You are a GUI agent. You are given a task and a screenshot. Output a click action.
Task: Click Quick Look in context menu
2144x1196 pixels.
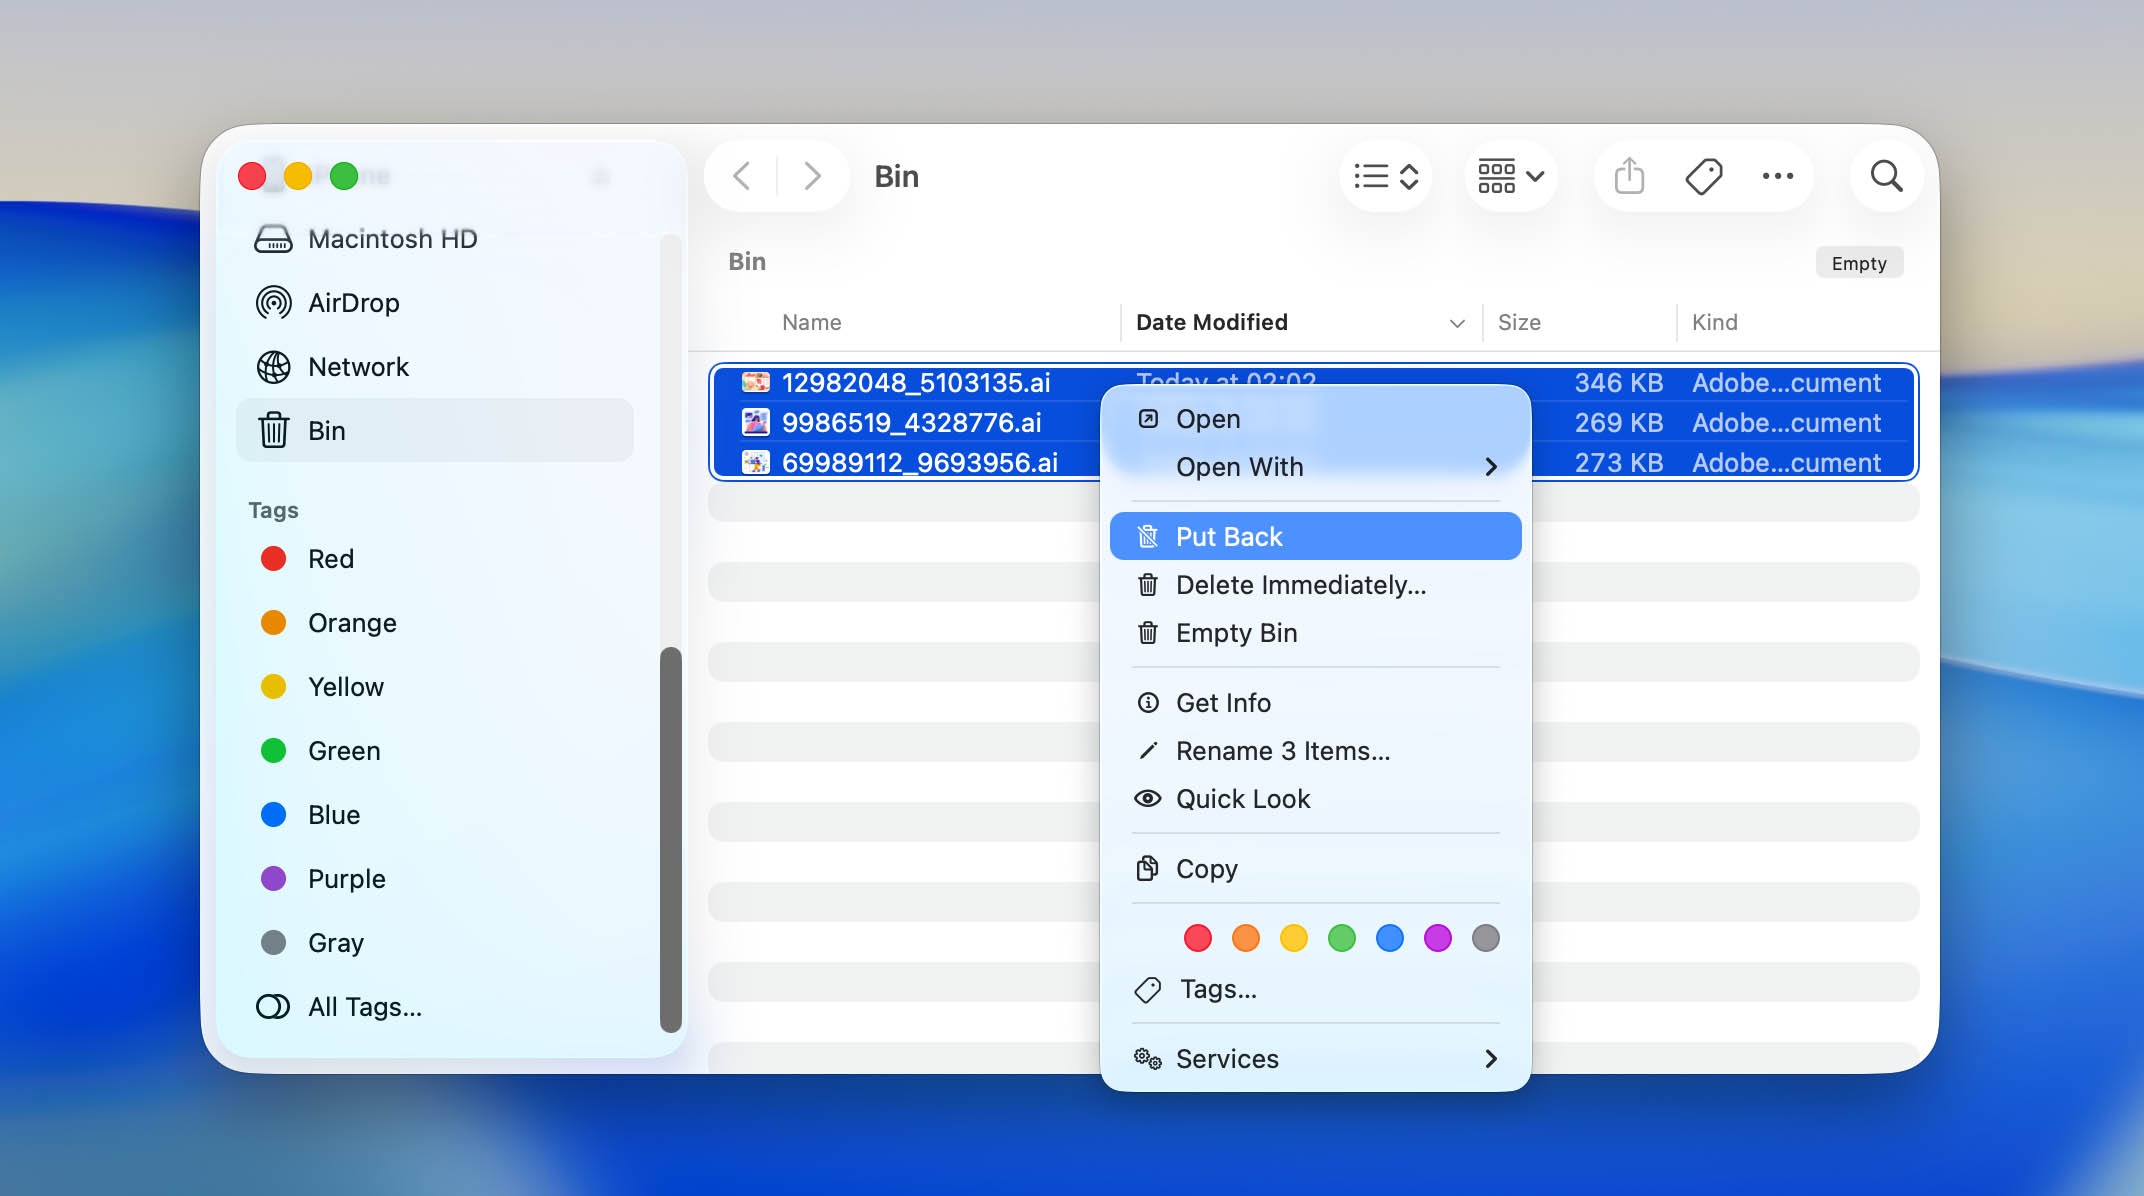tap(1242, 799)
